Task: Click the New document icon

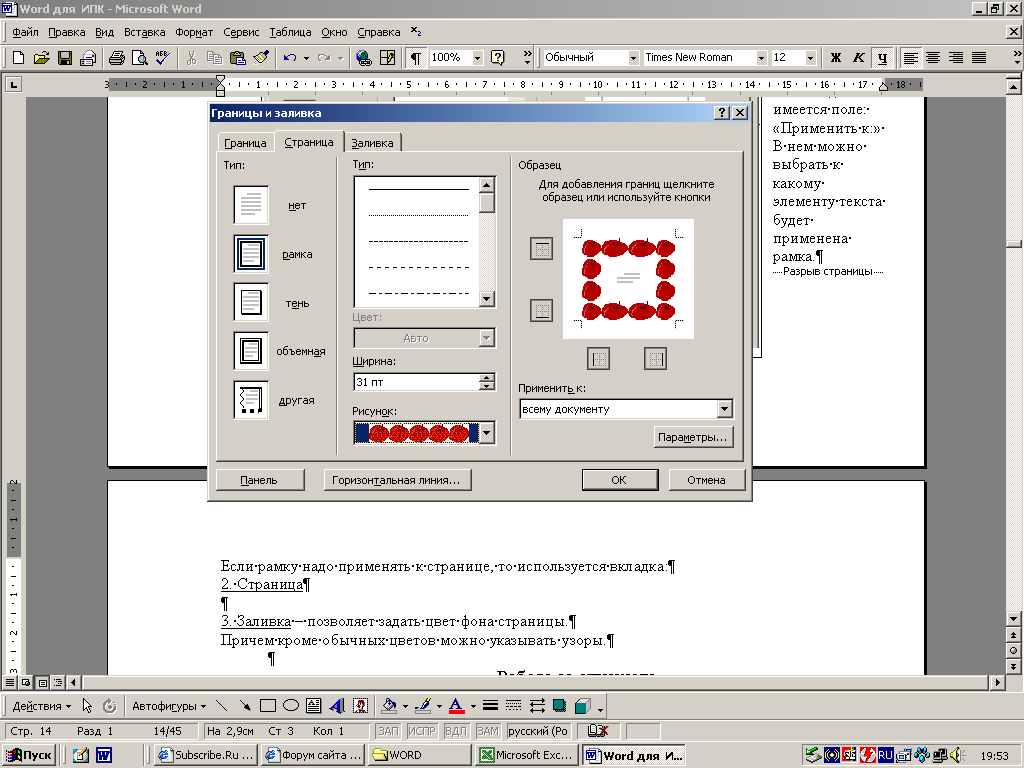Action: pos(18,58)
